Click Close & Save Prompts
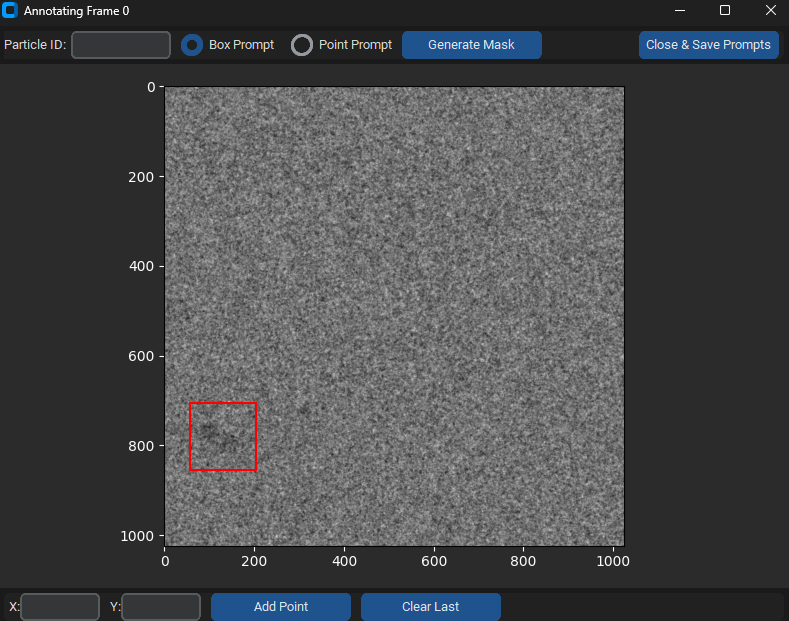This screenshot has height=621, width=789. [708, 45]
